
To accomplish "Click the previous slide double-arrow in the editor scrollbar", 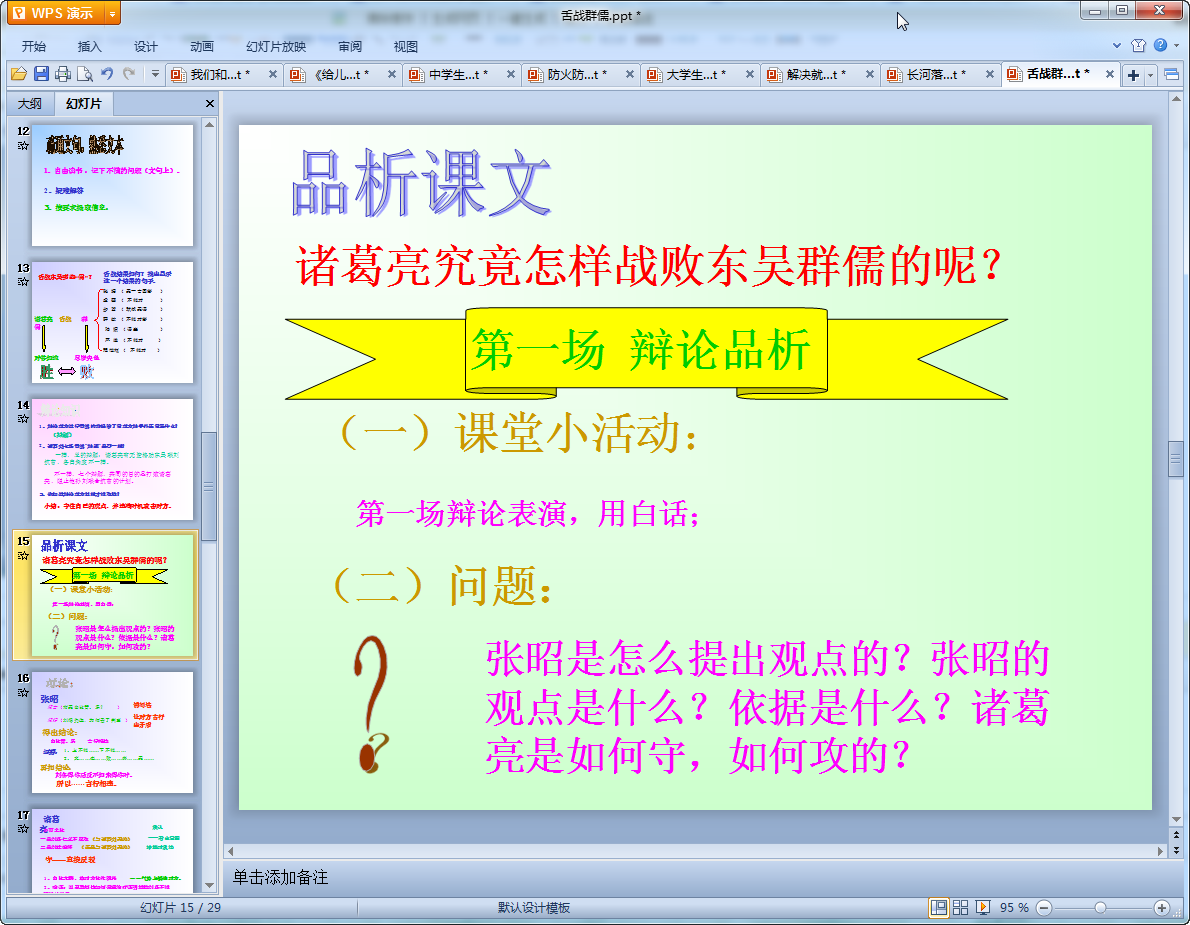I will pyautogui.click(x=1176, y=835).
